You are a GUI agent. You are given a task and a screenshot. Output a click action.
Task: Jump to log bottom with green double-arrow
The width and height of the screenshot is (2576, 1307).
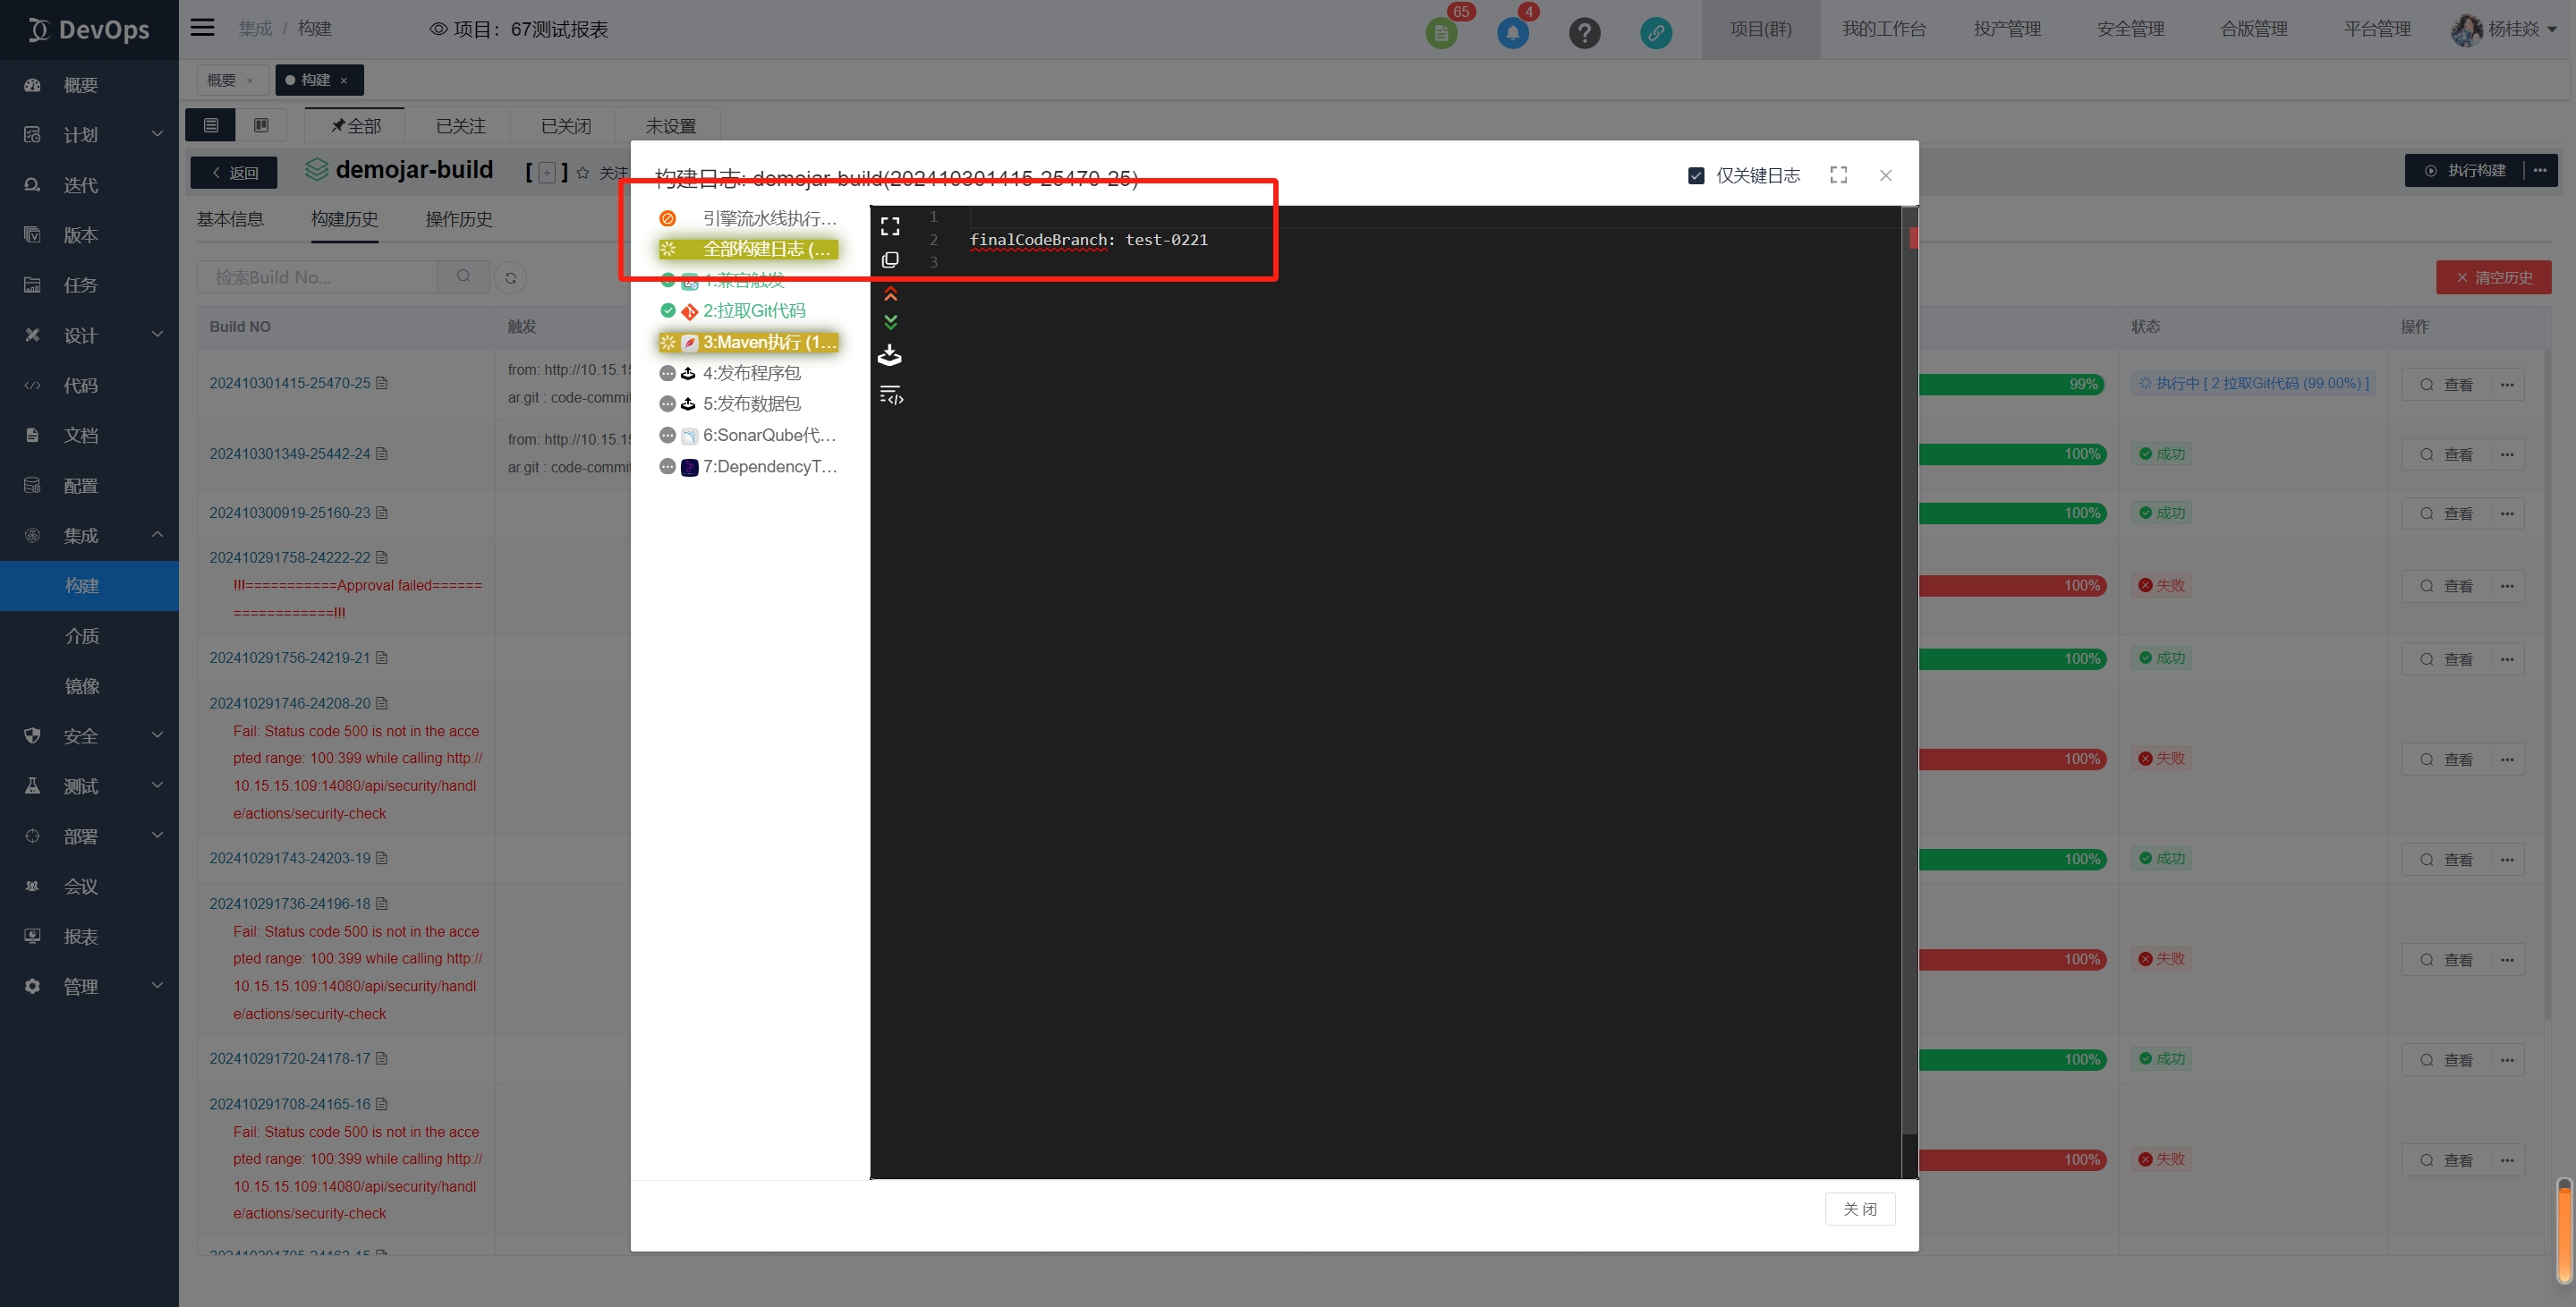(890, 322)
